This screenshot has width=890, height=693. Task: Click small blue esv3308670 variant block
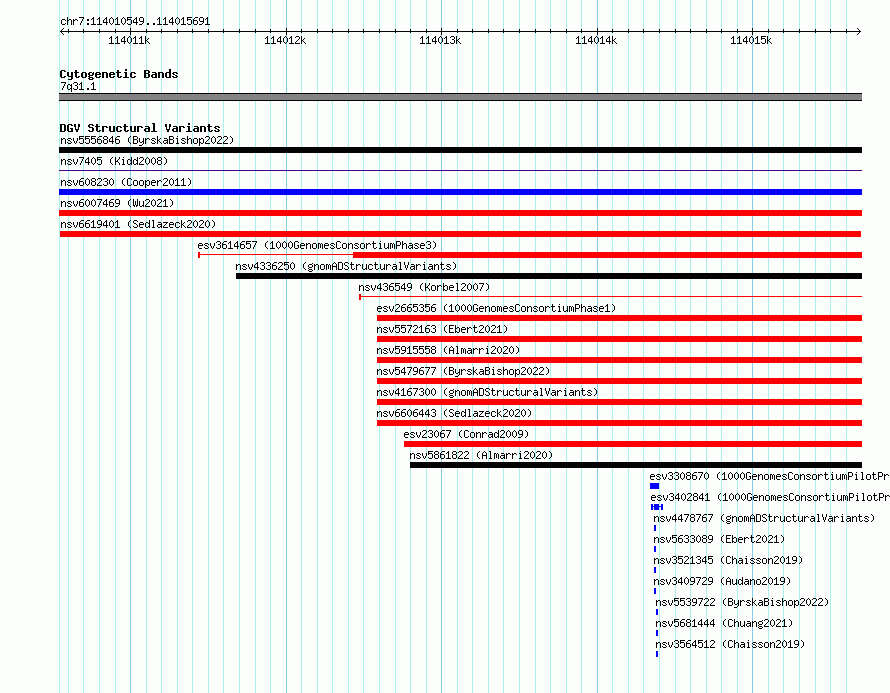[654, 486]
